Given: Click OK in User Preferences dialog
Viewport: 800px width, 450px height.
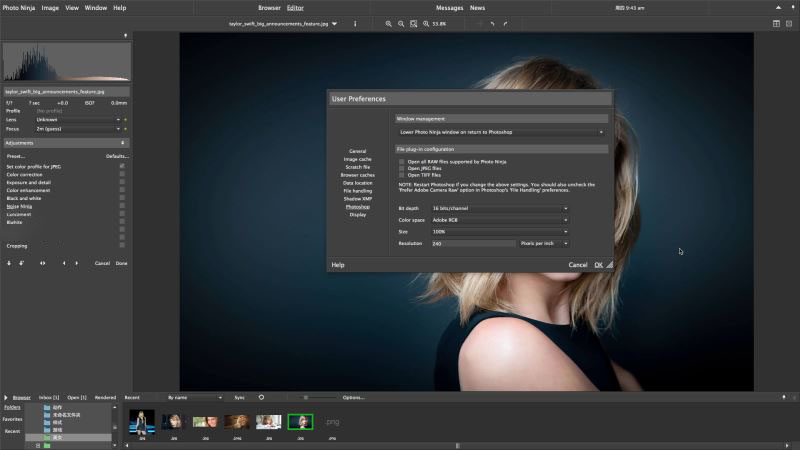Looking at the screenshot, I should click(598, 265).
